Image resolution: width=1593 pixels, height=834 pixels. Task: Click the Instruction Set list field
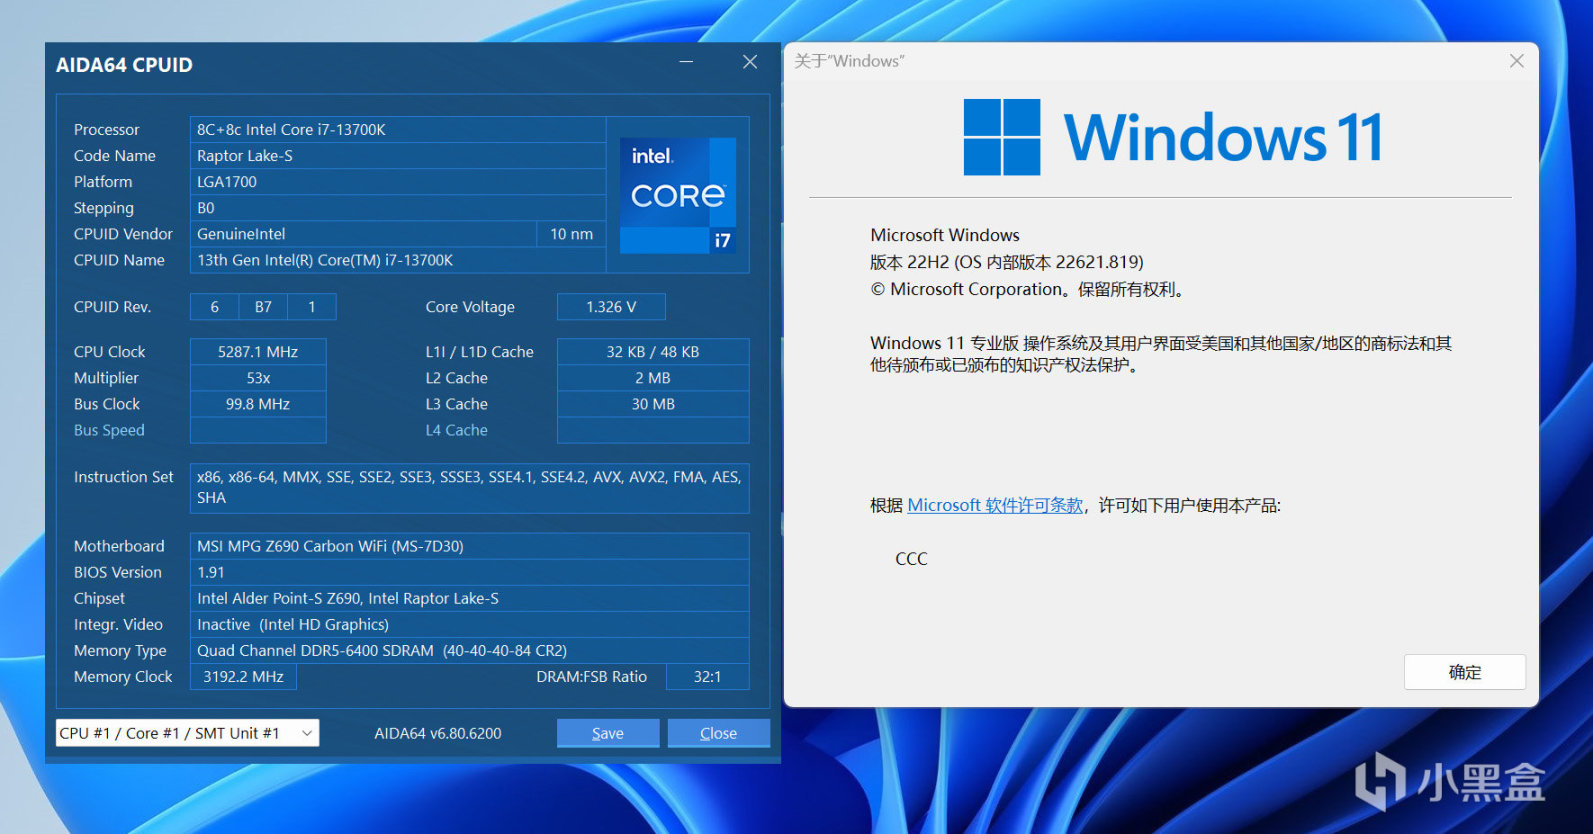pos(470,488)
